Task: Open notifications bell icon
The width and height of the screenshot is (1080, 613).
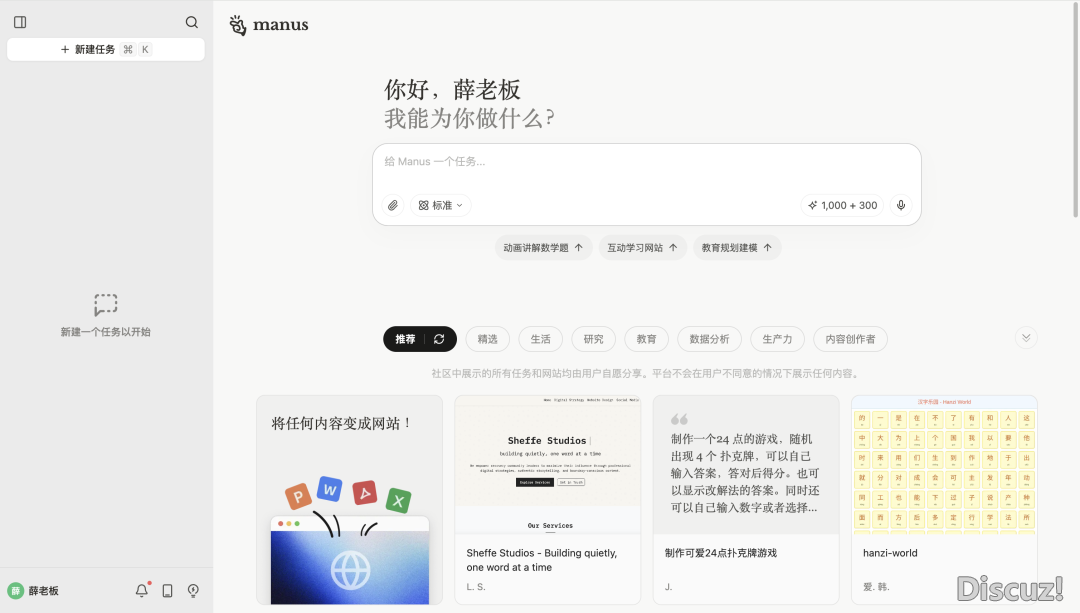Action: [x=142, y=591]
